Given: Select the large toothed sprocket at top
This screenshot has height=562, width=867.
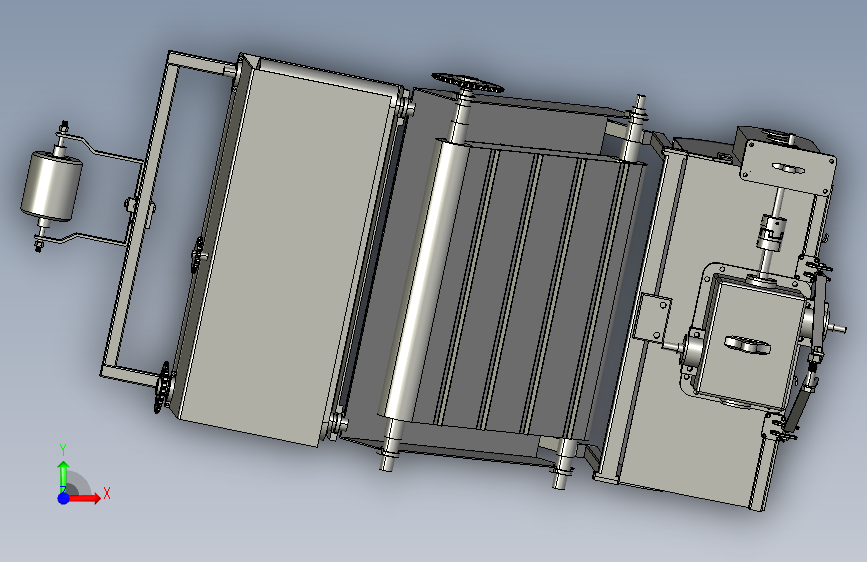Looking at the screenshot, I should pos(468,84).
